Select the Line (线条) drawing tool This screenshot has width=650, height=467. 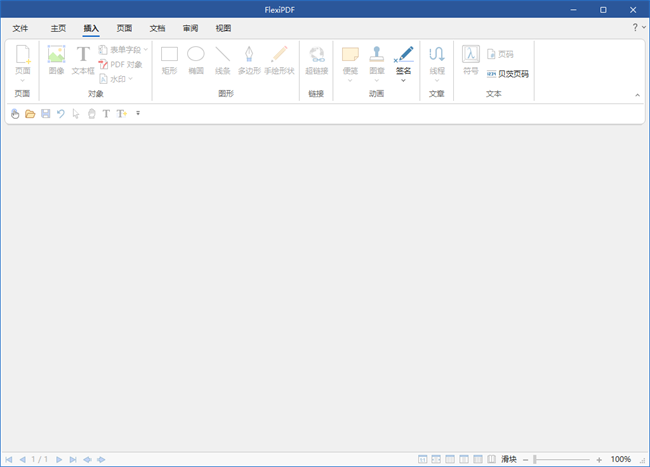[x=223, y=60]
